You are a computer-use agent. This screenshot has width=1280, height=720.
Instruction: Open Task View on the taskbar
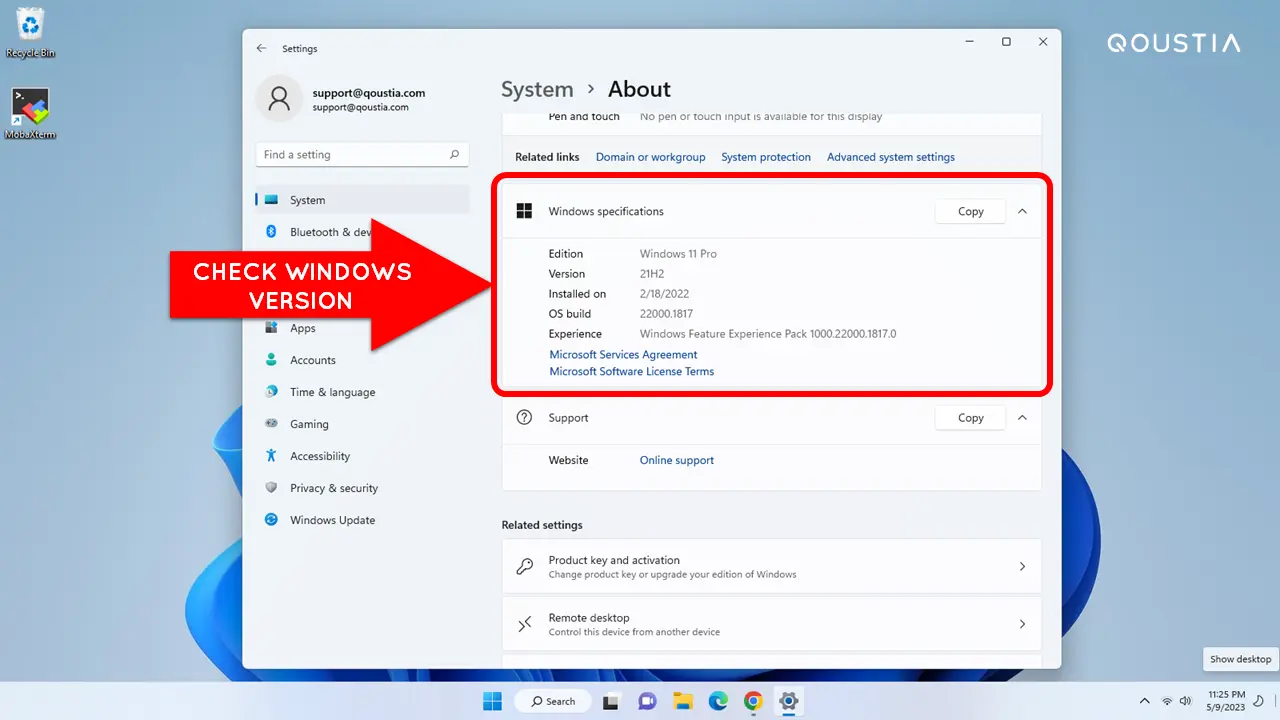610,701
